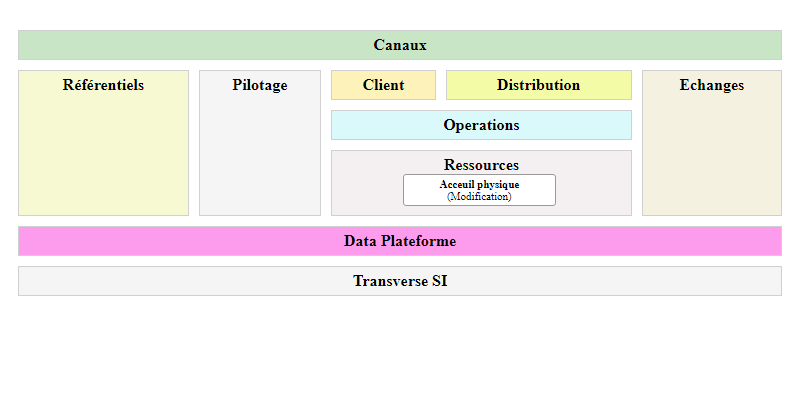Click empty space inside the Référentiels block
The width and height of the screenshot is (800, 400).
[103, 160]
